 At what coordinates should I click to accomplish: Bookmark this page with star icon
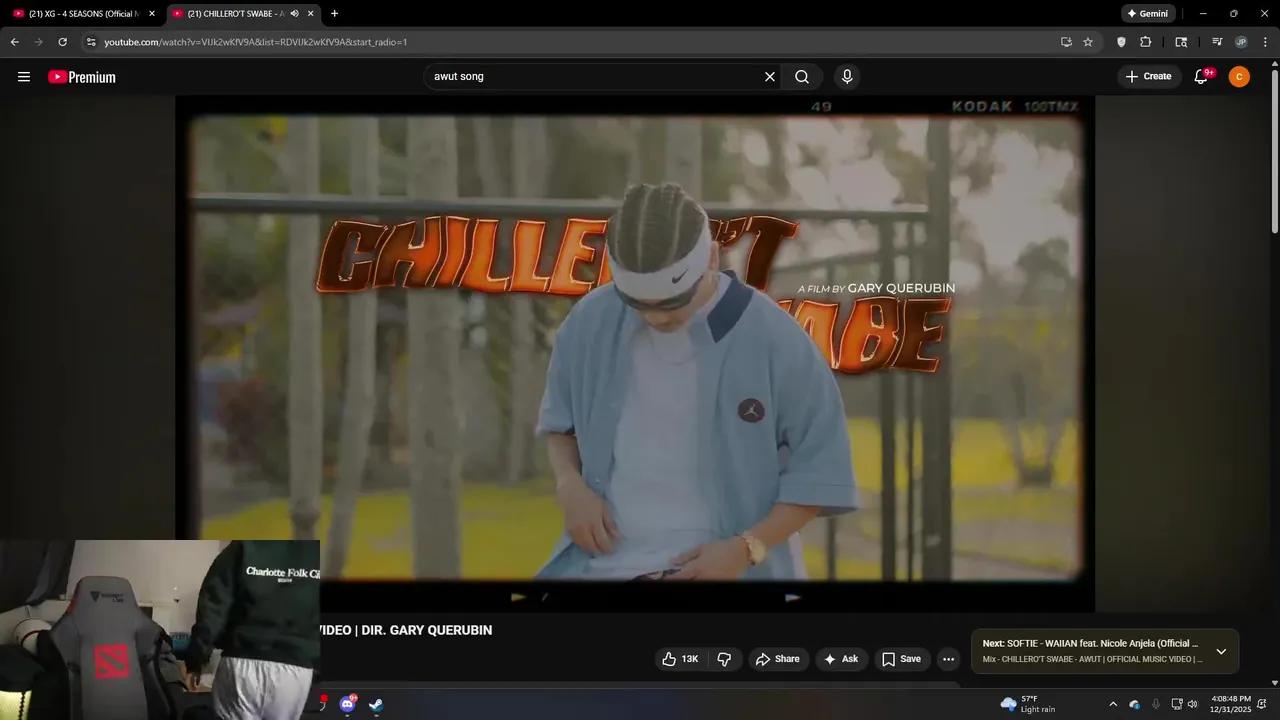tap(1088, 42)
